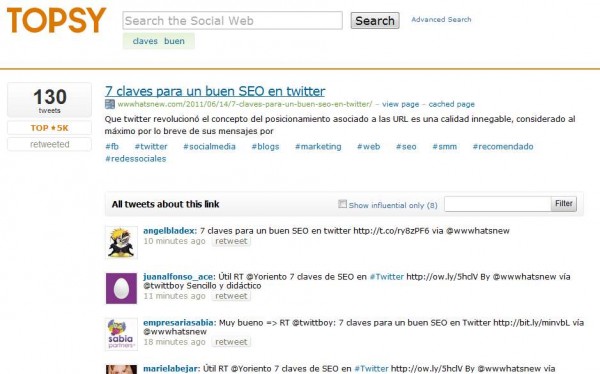Check the Show influential only box
Screen dimensions: 600x374
pos(342,204)
